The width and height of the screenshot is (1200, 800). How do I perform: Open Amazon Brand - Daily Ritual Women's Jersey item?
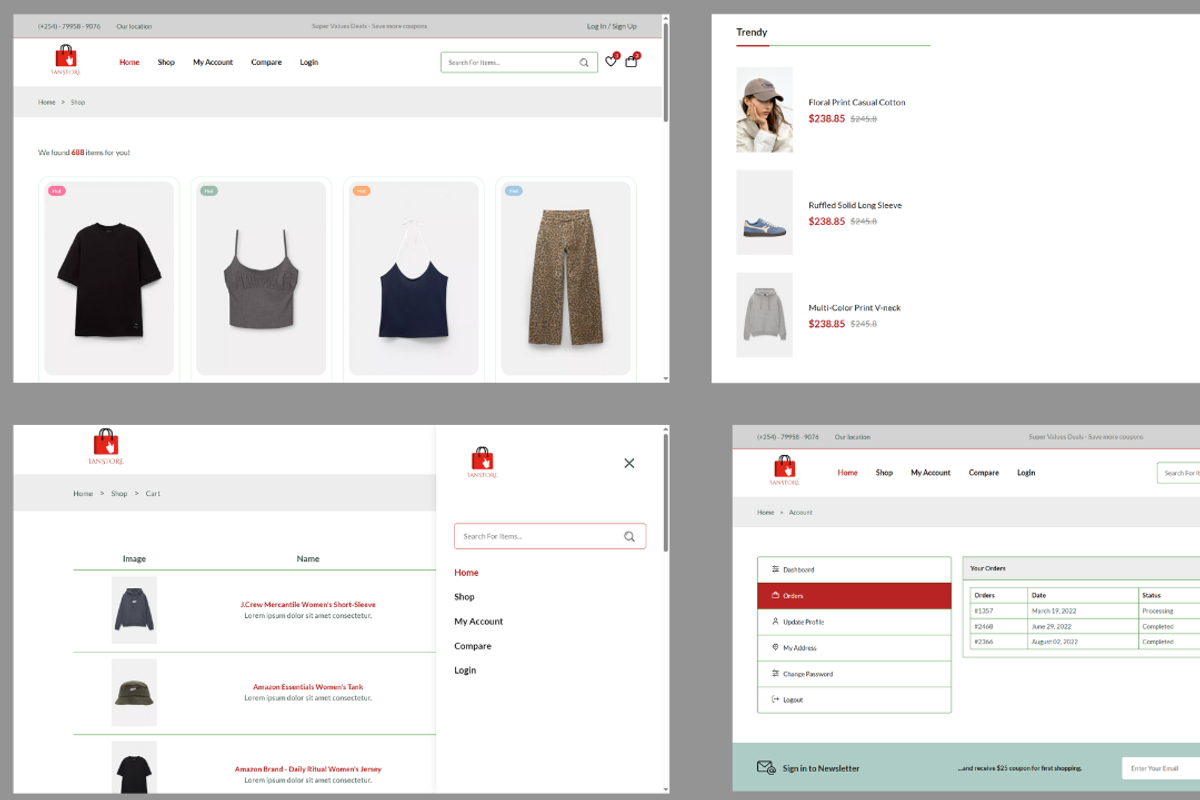coord(308,769)
